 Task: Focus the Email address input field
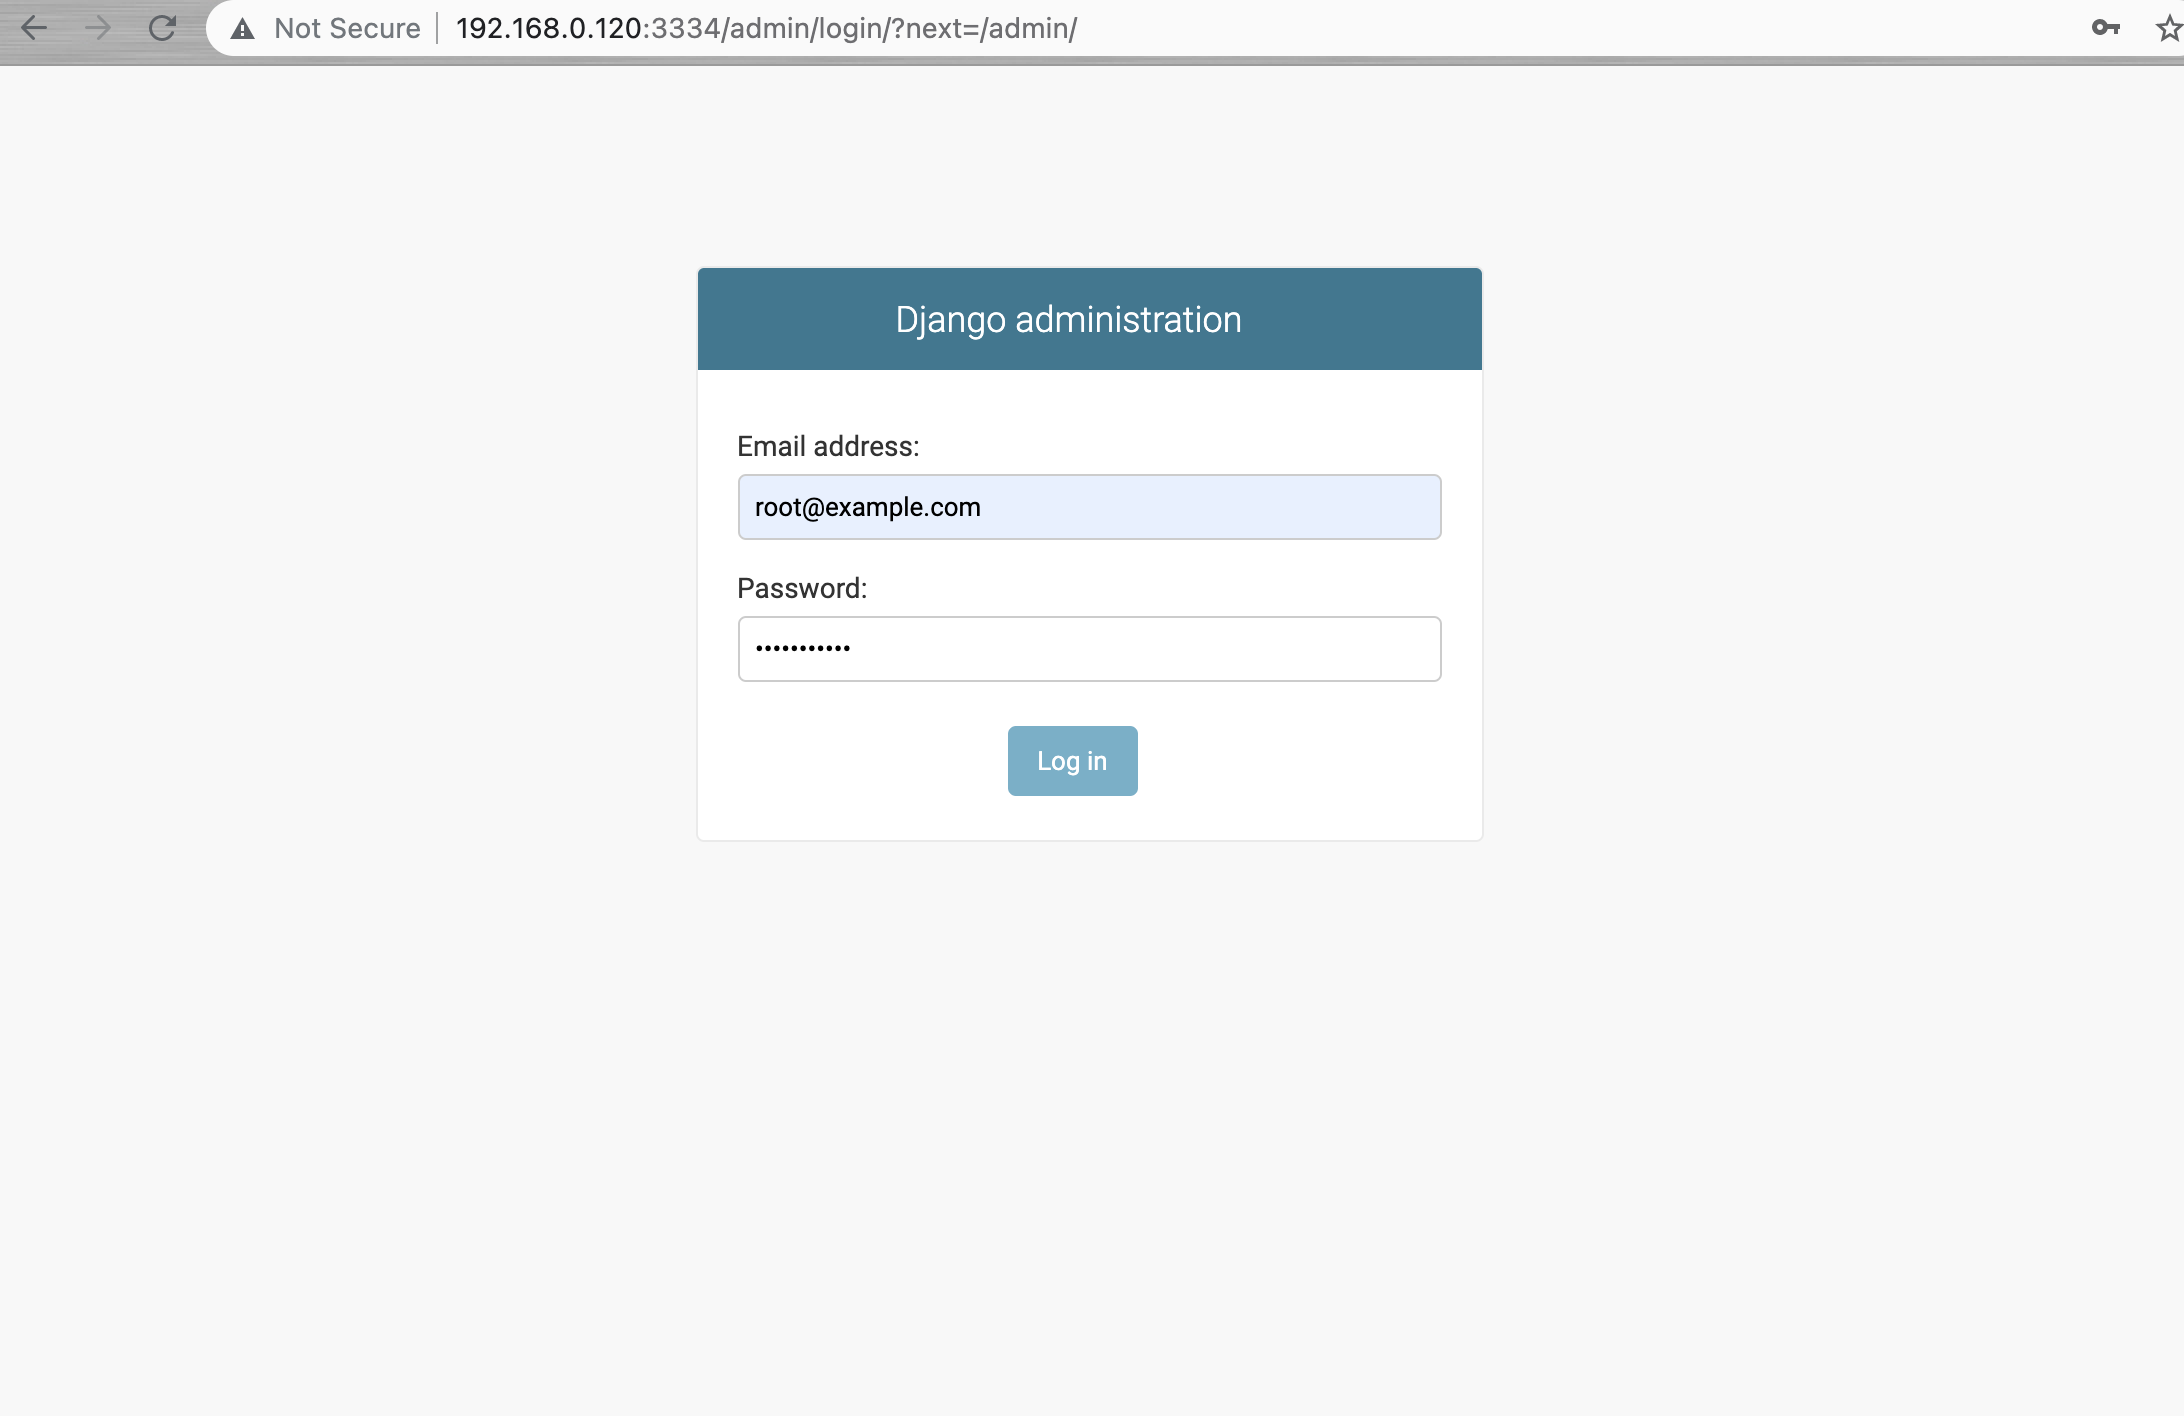[1200, 507]
